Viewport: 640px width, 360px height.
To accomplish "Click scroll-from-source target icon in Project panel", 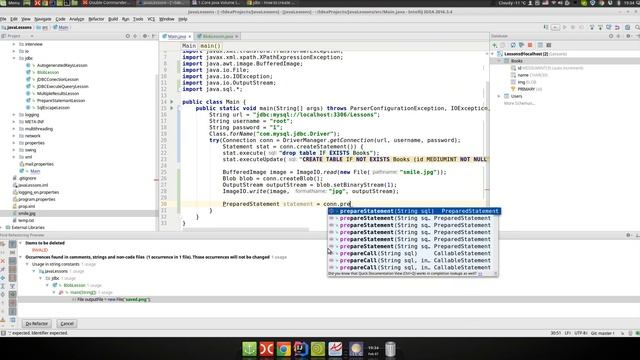I will (127, 36).
